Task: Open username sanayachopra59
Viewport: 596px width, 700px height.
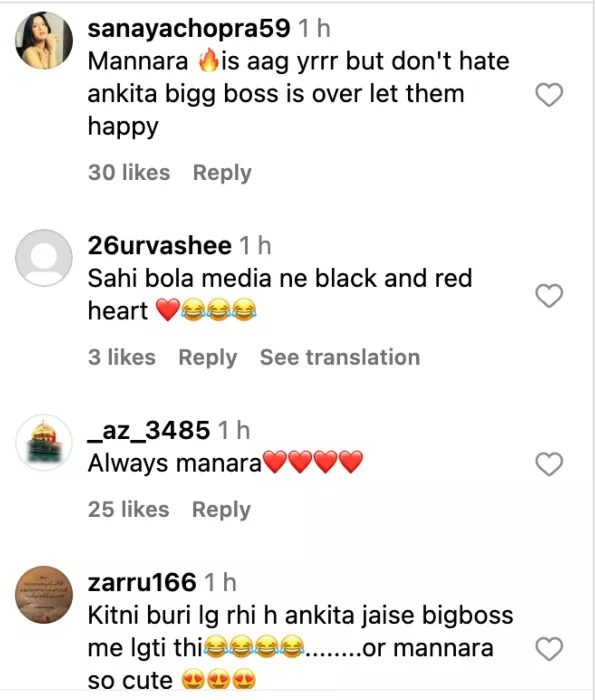Action: tap(189, 29)
